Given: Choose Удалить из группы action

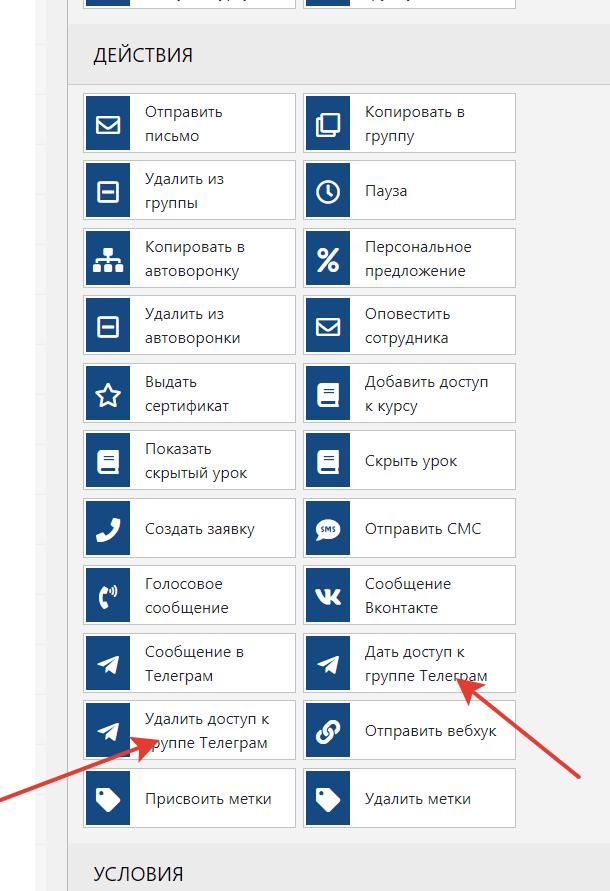Looking at the screenshot, I should click(190, 192).
